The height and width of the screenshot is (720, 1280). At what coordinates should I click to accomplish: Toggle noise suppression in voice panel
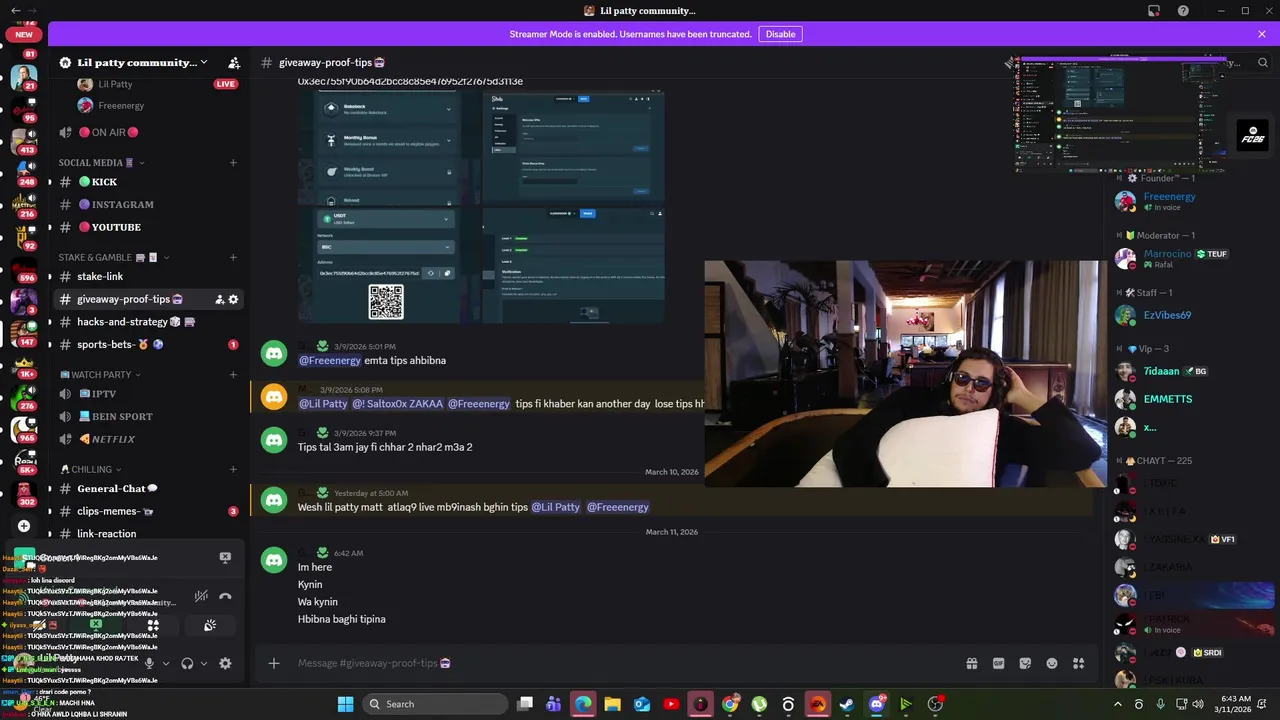pos(201,596)
